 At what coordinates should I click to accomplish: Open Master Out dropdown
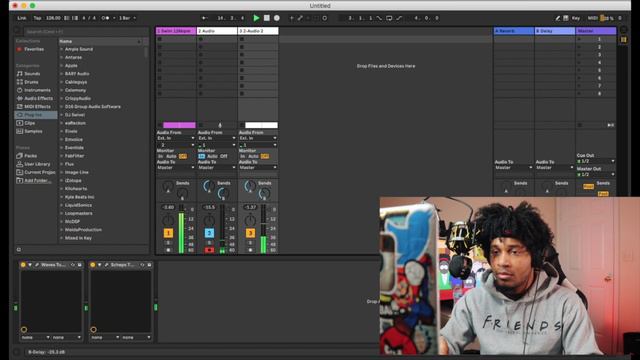596,175
